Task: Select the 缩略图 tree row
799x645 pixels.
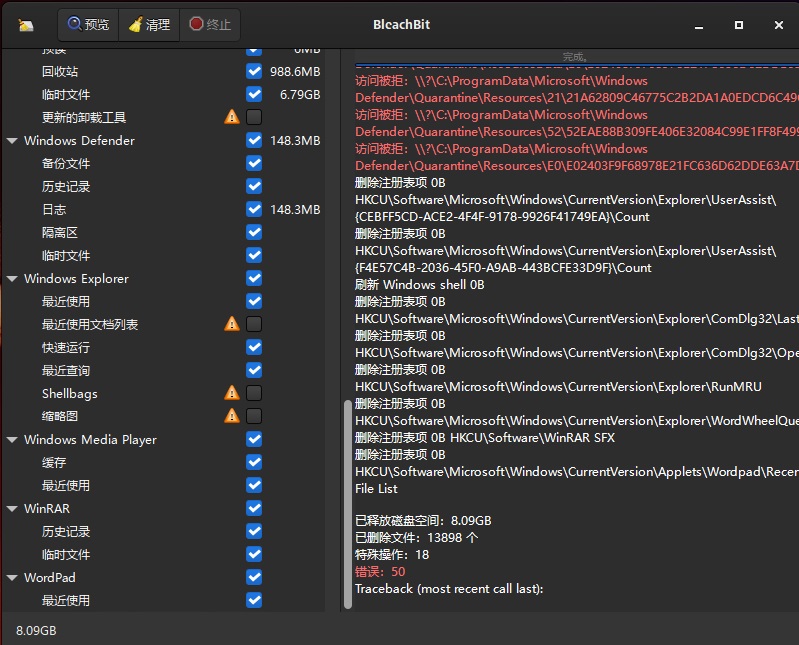Action: [163, 416]
